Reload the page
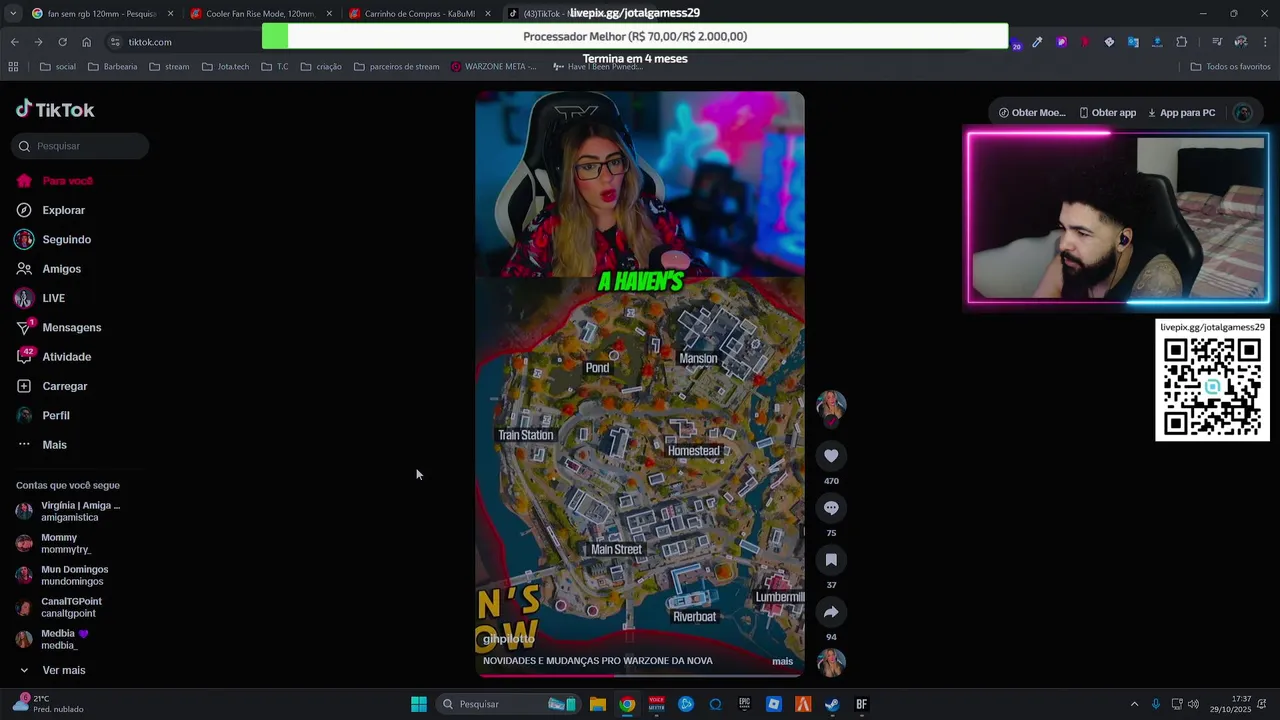The height and width of the screenshot is (720, 1280). pos(62,42)
